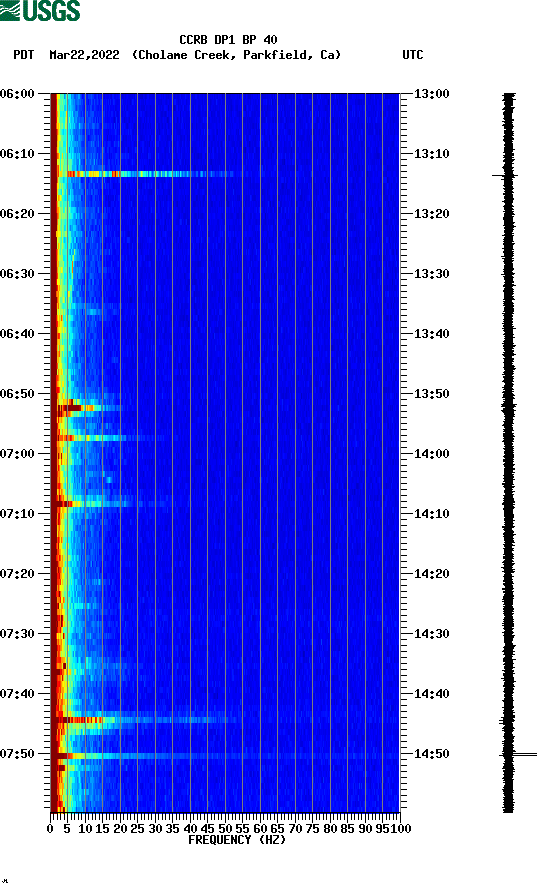This screenshot has height=892, width=552.
Task: Click the broadband event streak near 06:13
Action: click(x=151, y=174)
